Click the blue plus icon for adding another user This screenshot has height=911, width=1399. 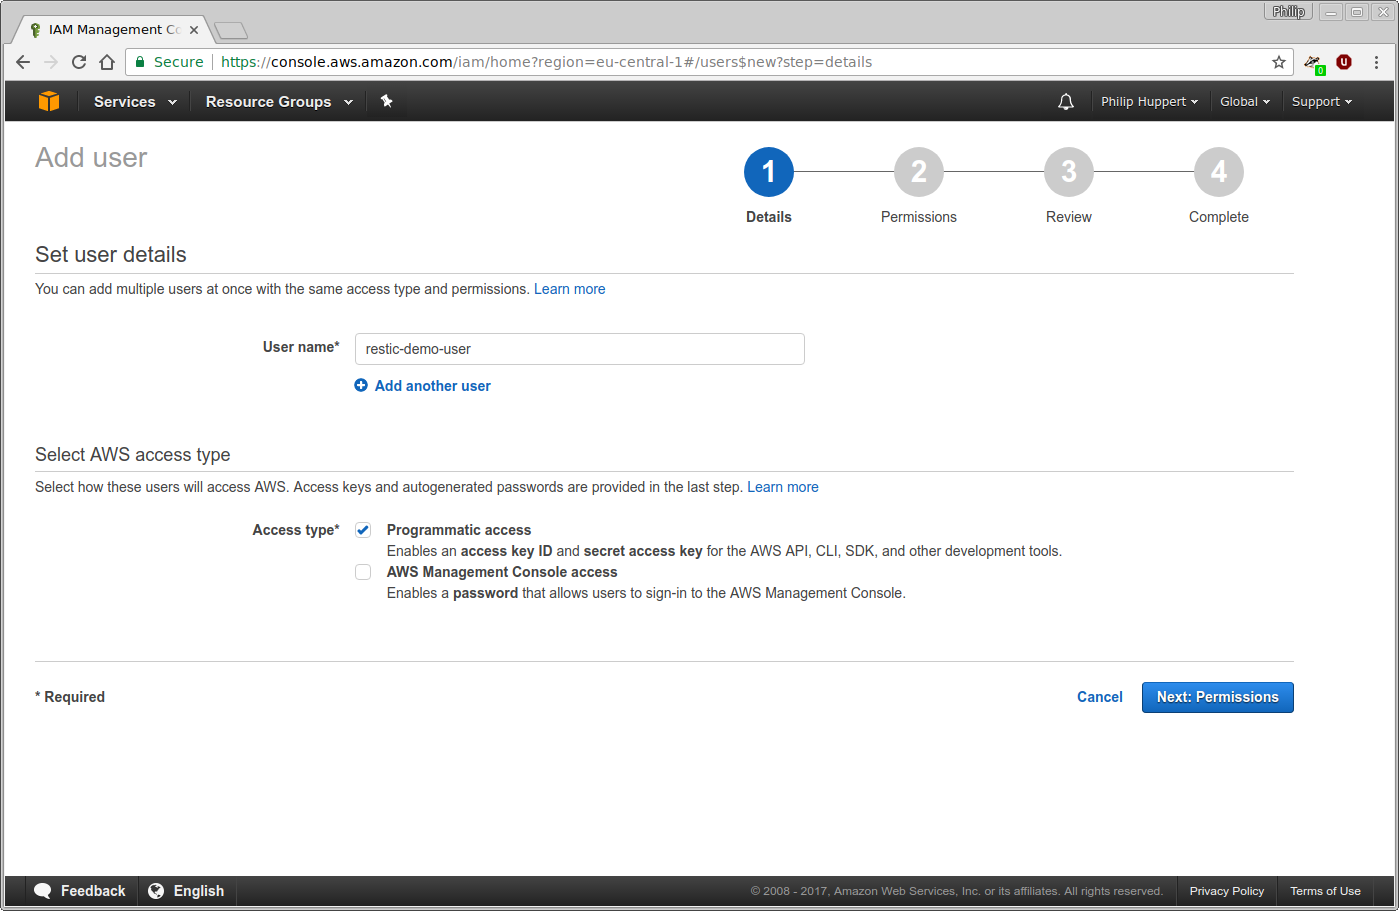(361, 385)
